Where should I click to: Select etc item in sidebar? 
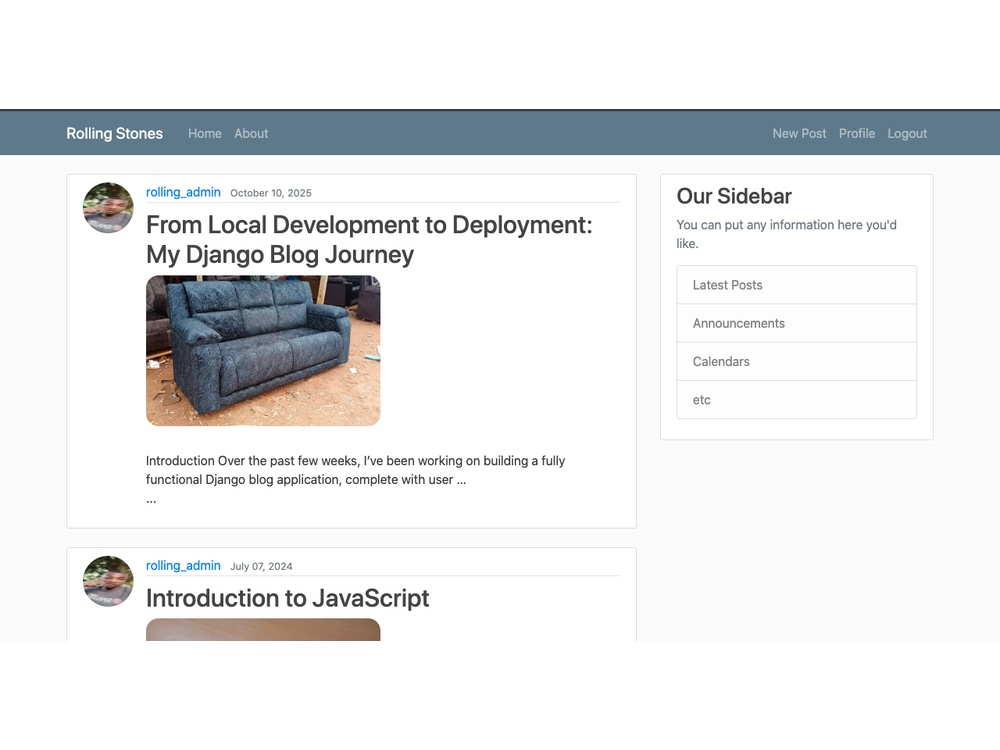coord(797,400)
